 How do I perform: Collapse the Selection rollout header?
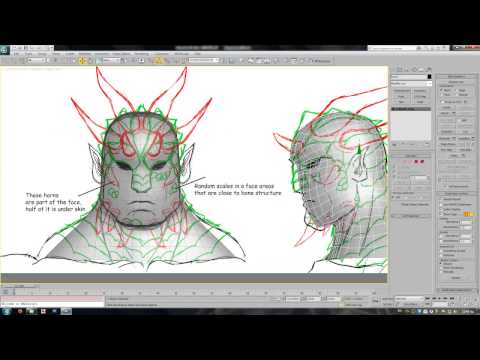(411, 156)
